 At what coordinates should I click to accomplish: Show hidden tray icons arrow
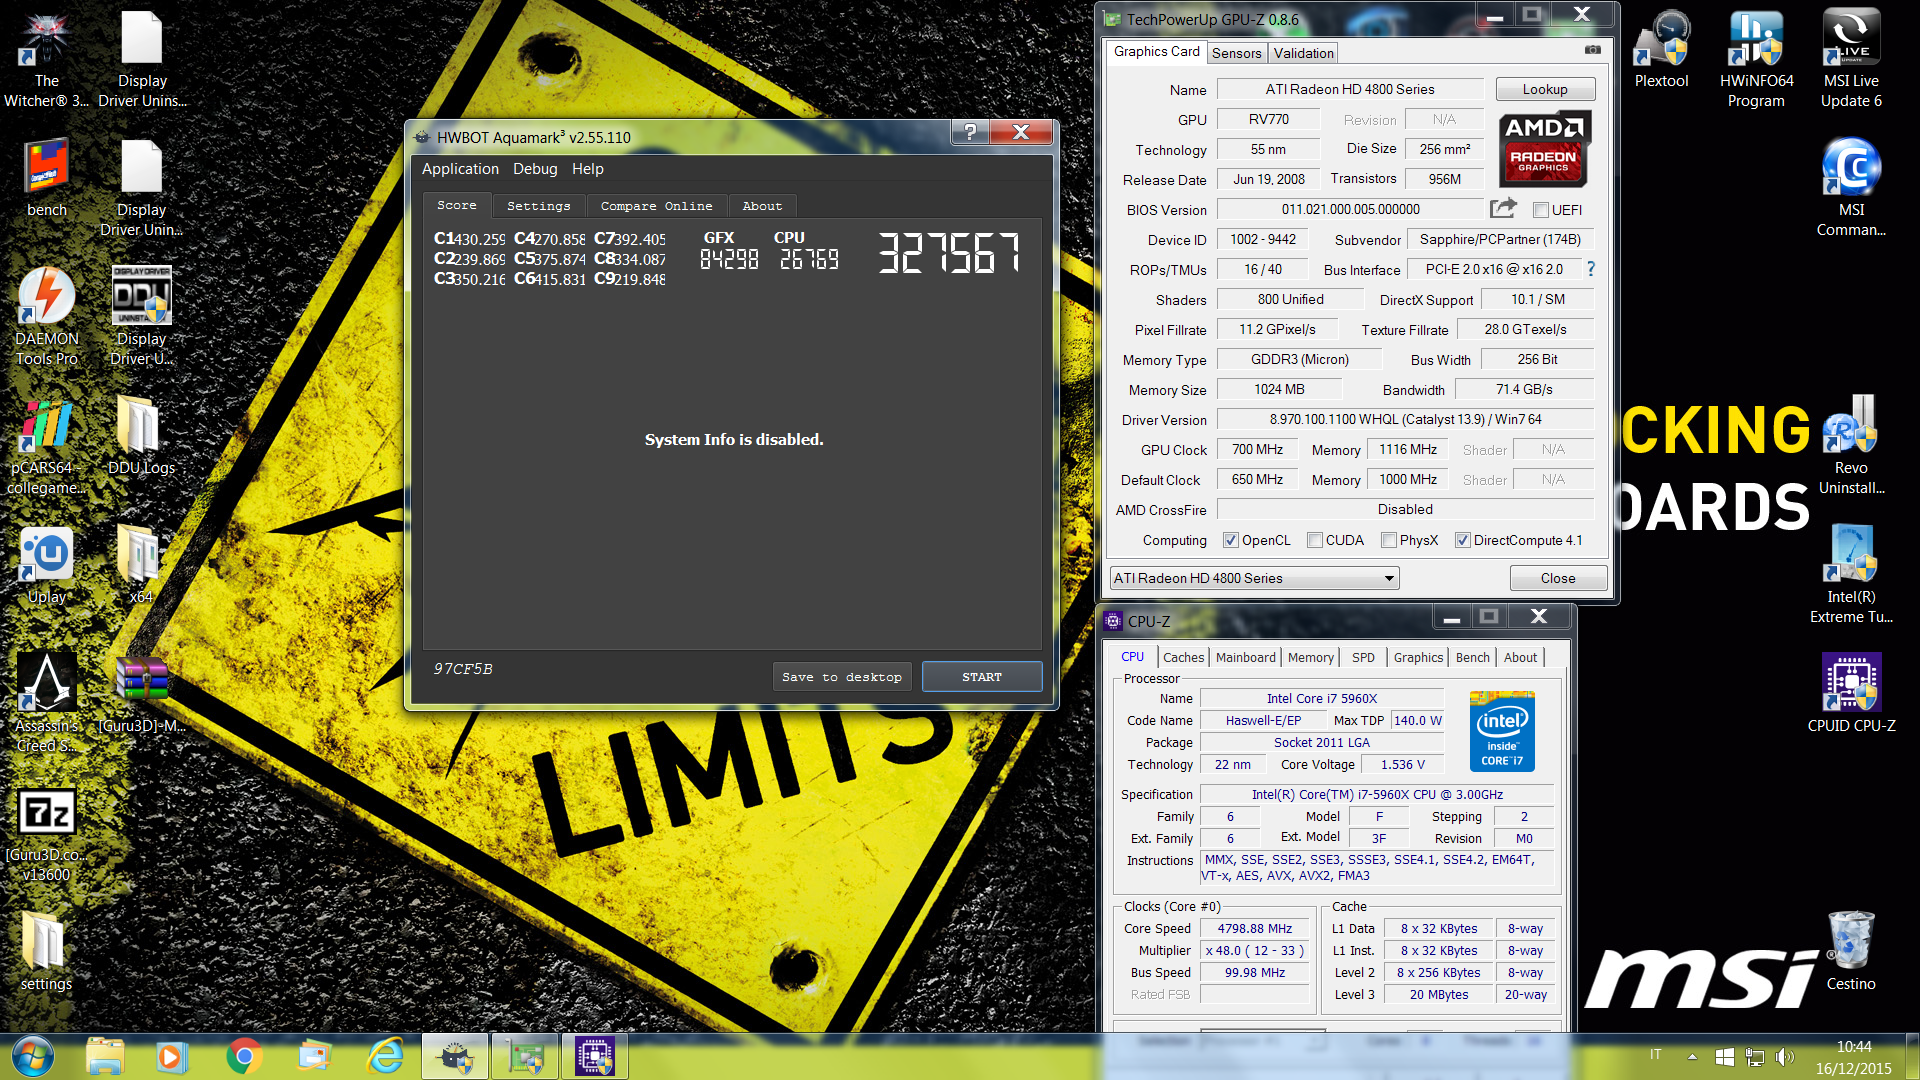tap(1692, 1056)
